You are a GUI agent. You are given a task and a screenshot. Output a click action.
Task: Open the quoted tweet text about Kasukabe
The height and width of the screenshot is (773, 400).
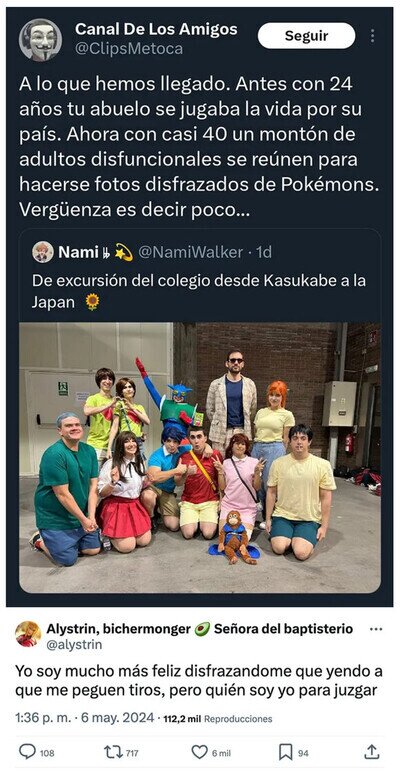(x=199, y=291)
